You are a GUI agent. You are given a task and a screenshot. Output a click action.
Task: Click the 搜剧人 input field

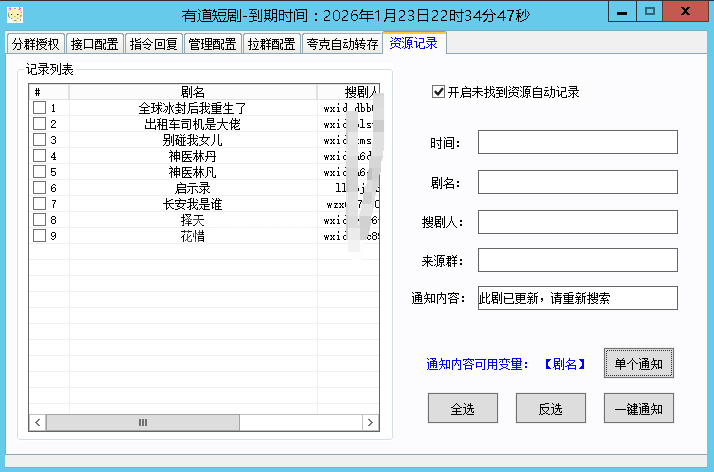[x=577, y=222]
